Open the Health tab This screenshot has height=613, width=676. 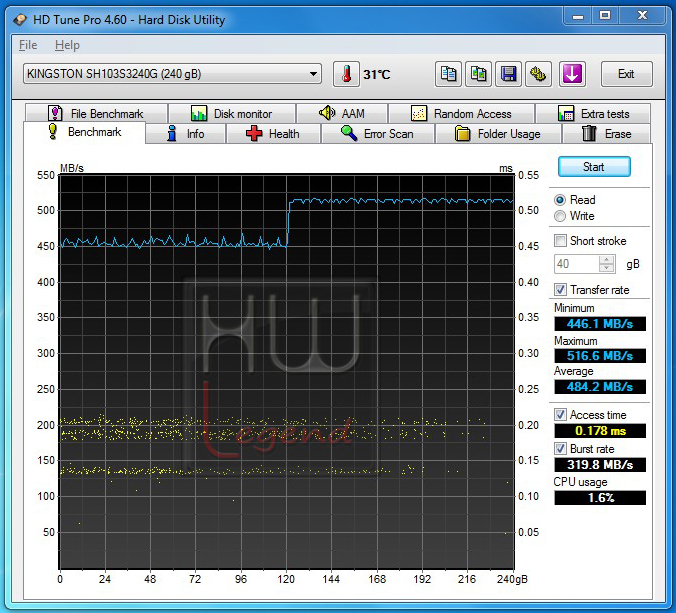273,134
